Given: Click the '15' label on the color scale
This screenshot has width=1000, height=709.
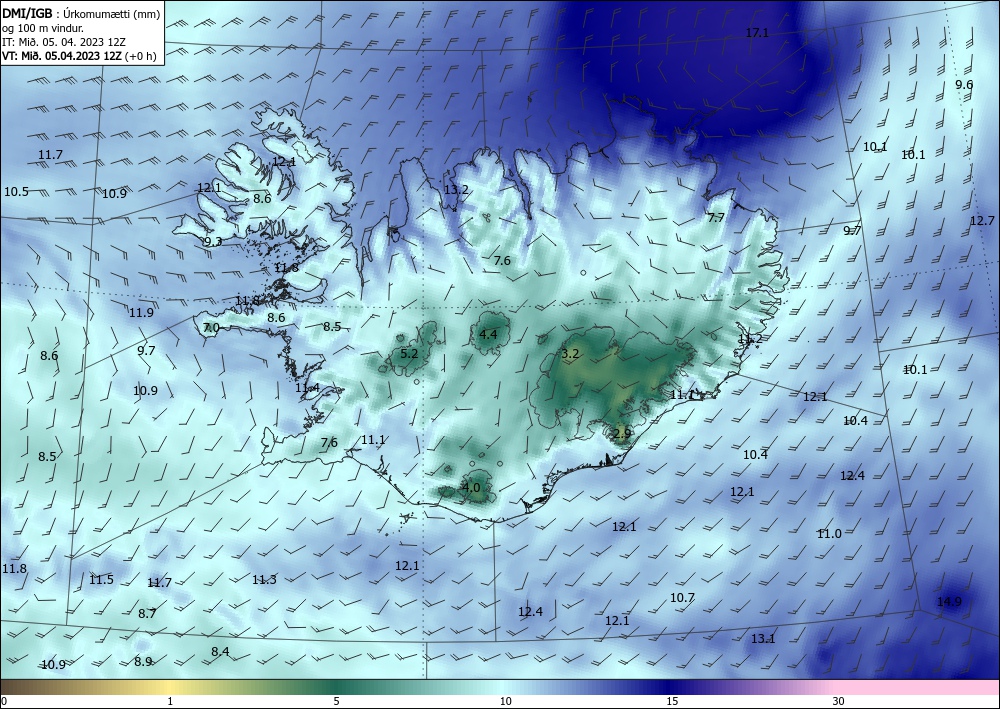Looking at the screenshot, I should coord(672,701).
